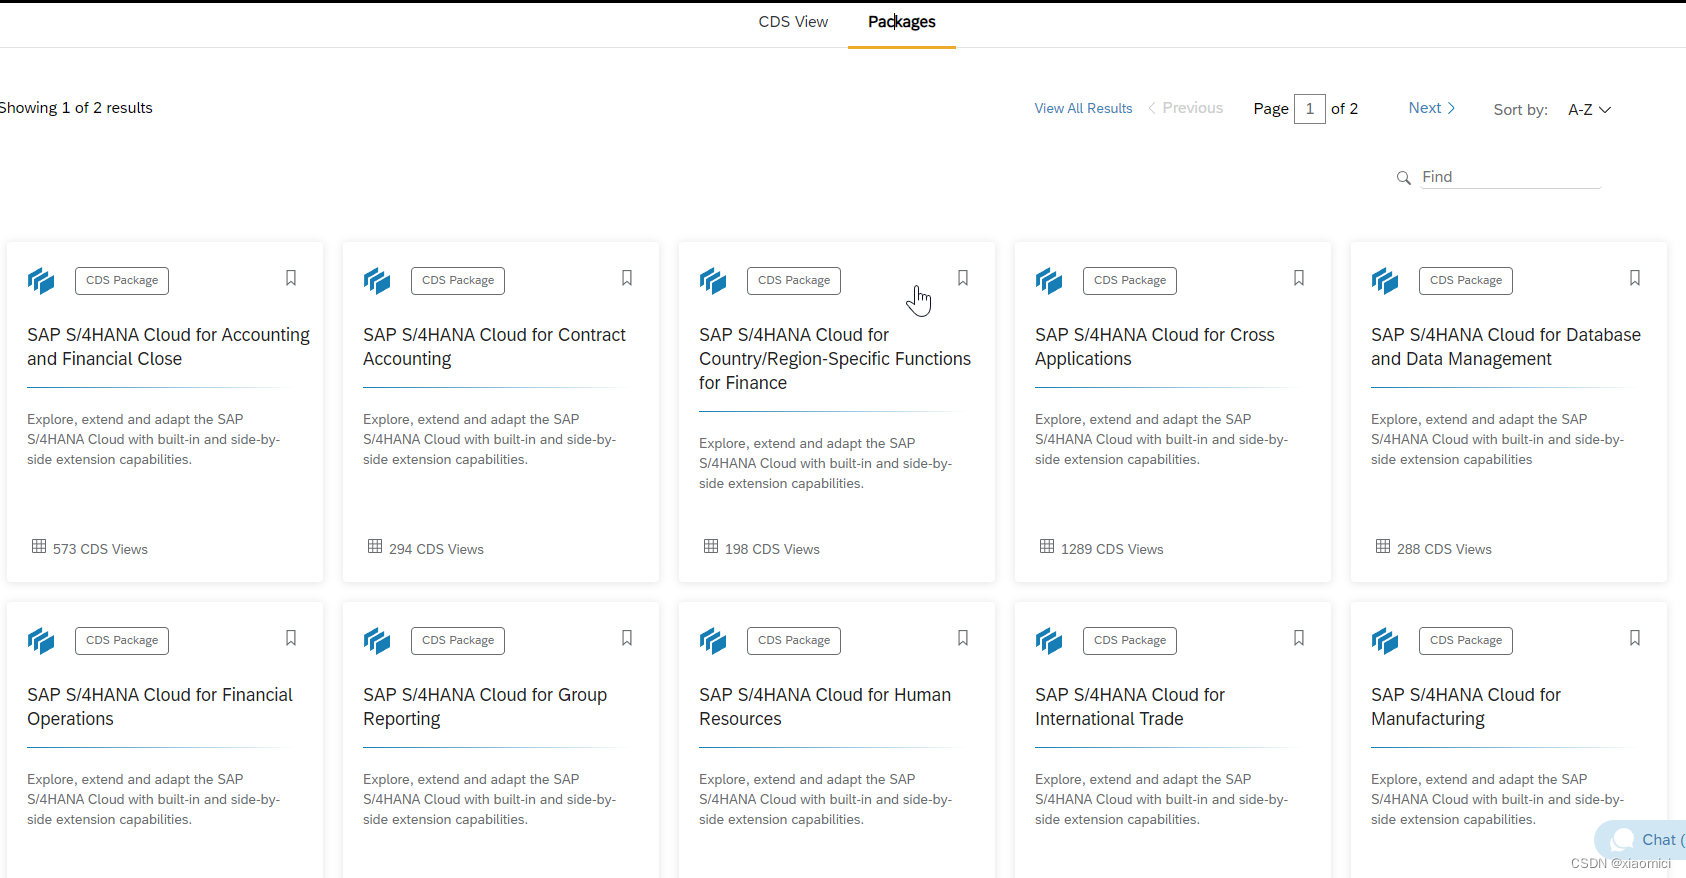Click the View All Results link
Viewport: 1686px width, 878px height.
pyautogui.click(x=1083, y=108)
